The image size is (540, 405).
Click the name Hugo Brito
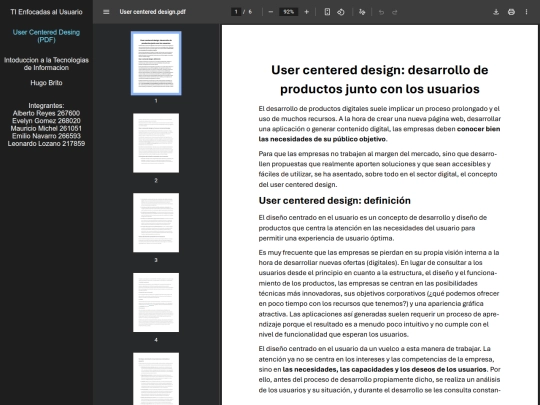pyautogui.click(x=46, y=83)
